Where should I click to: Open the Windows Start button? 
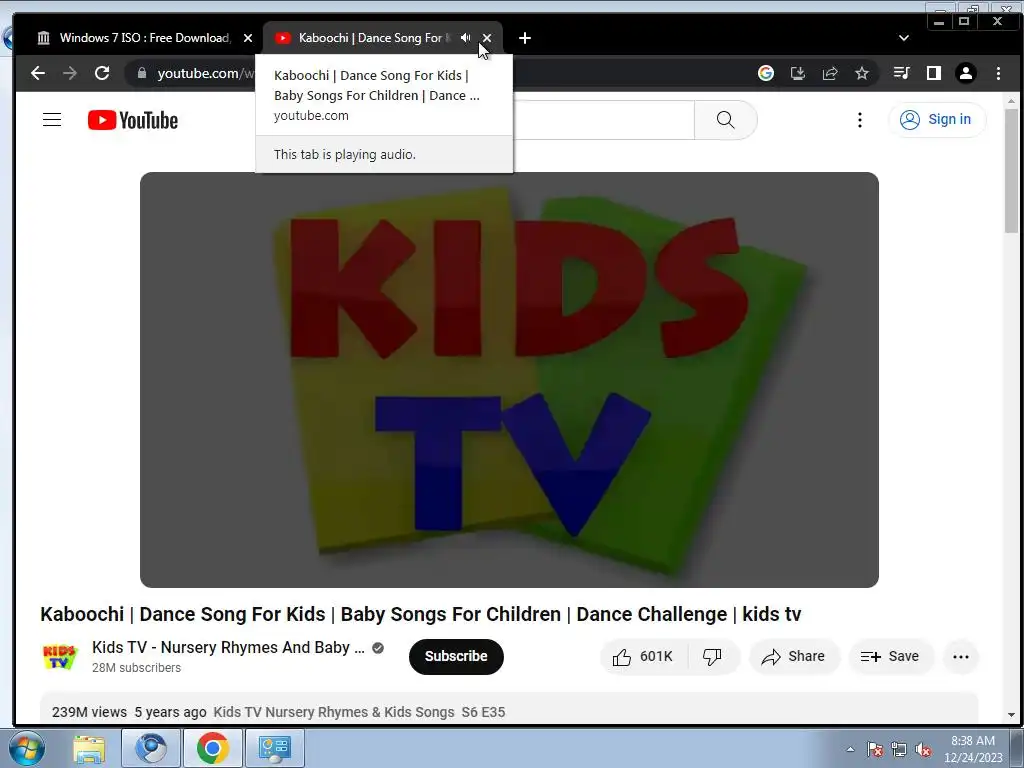tap(26, 748)
